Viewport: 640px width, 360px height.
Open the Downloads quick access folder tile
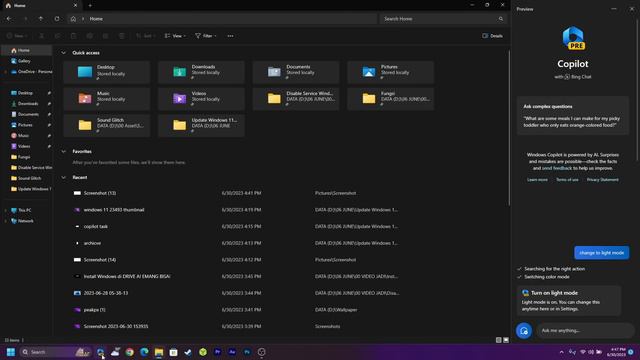(x=201, y=72)
